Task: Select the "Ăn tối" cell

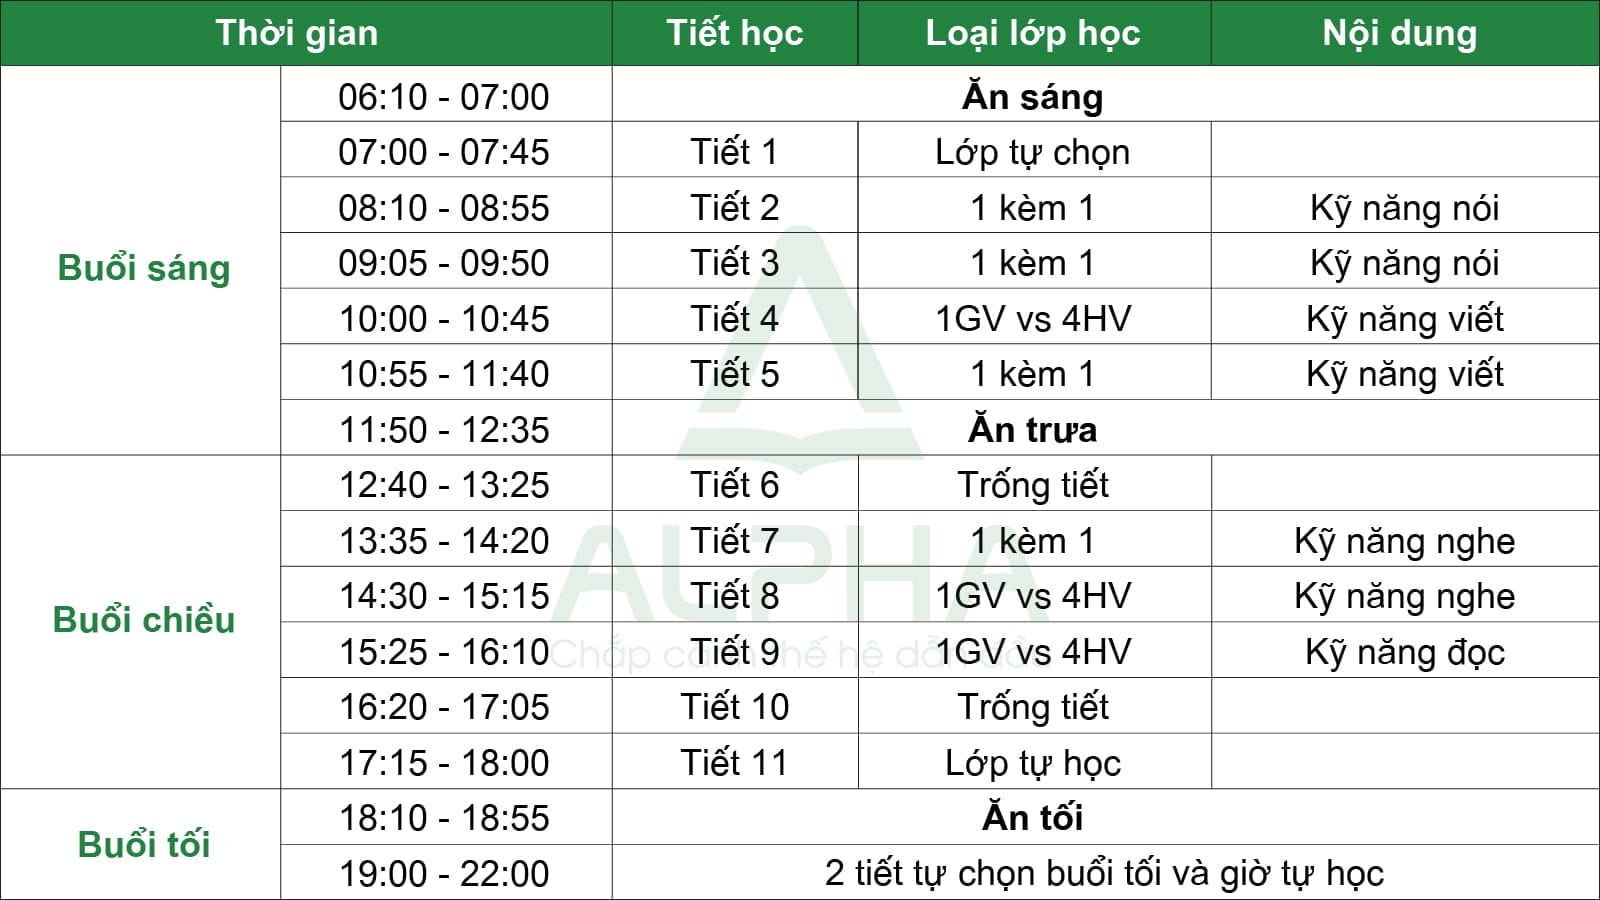Action: coord(1106,816)
